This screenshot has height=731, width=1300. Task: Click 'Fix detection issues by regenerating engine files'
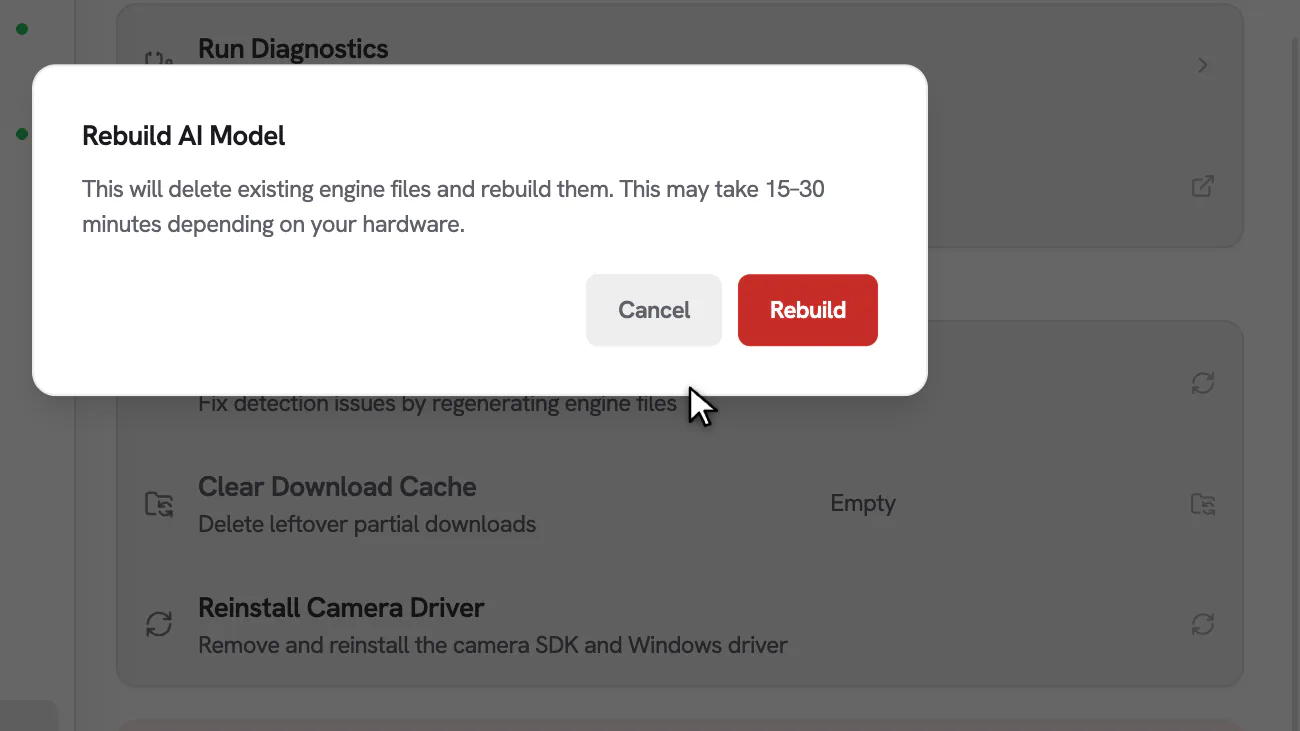click(437, 404)
